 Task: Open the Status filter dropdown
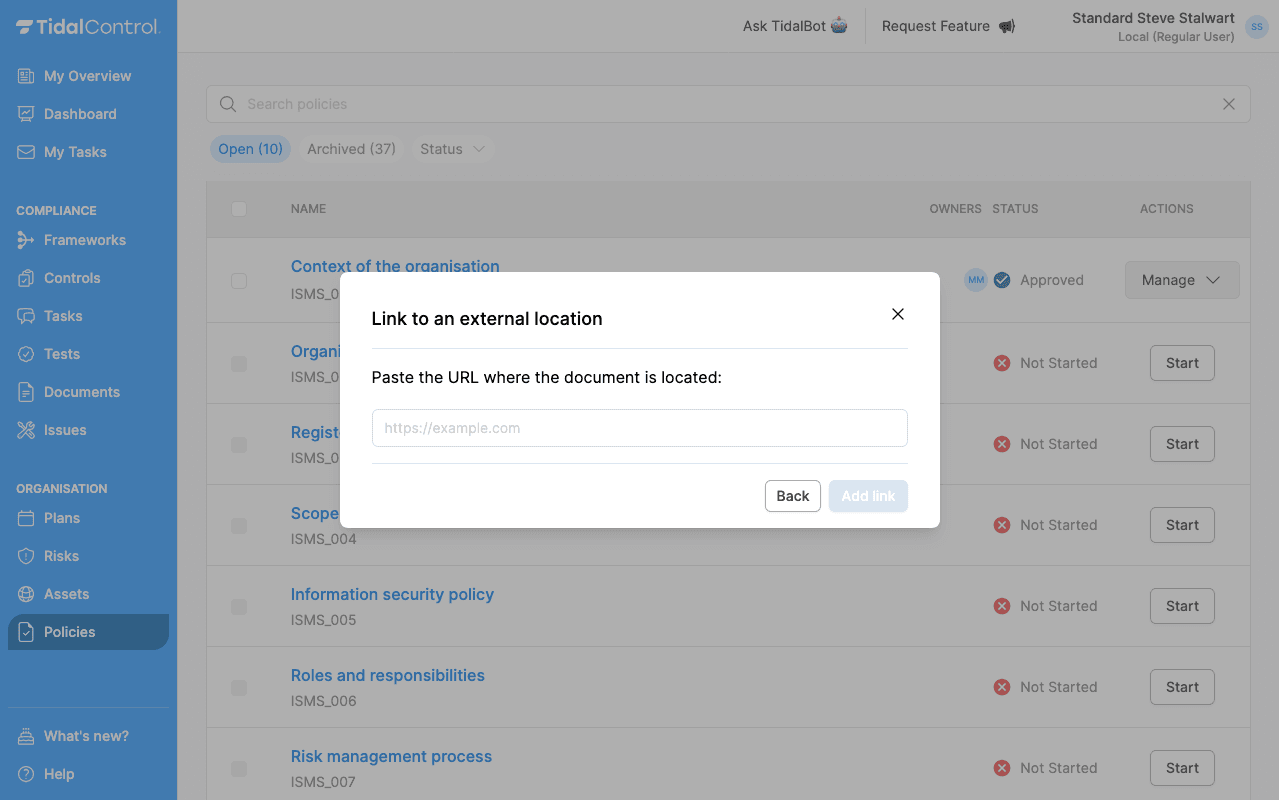click(452, 148)
